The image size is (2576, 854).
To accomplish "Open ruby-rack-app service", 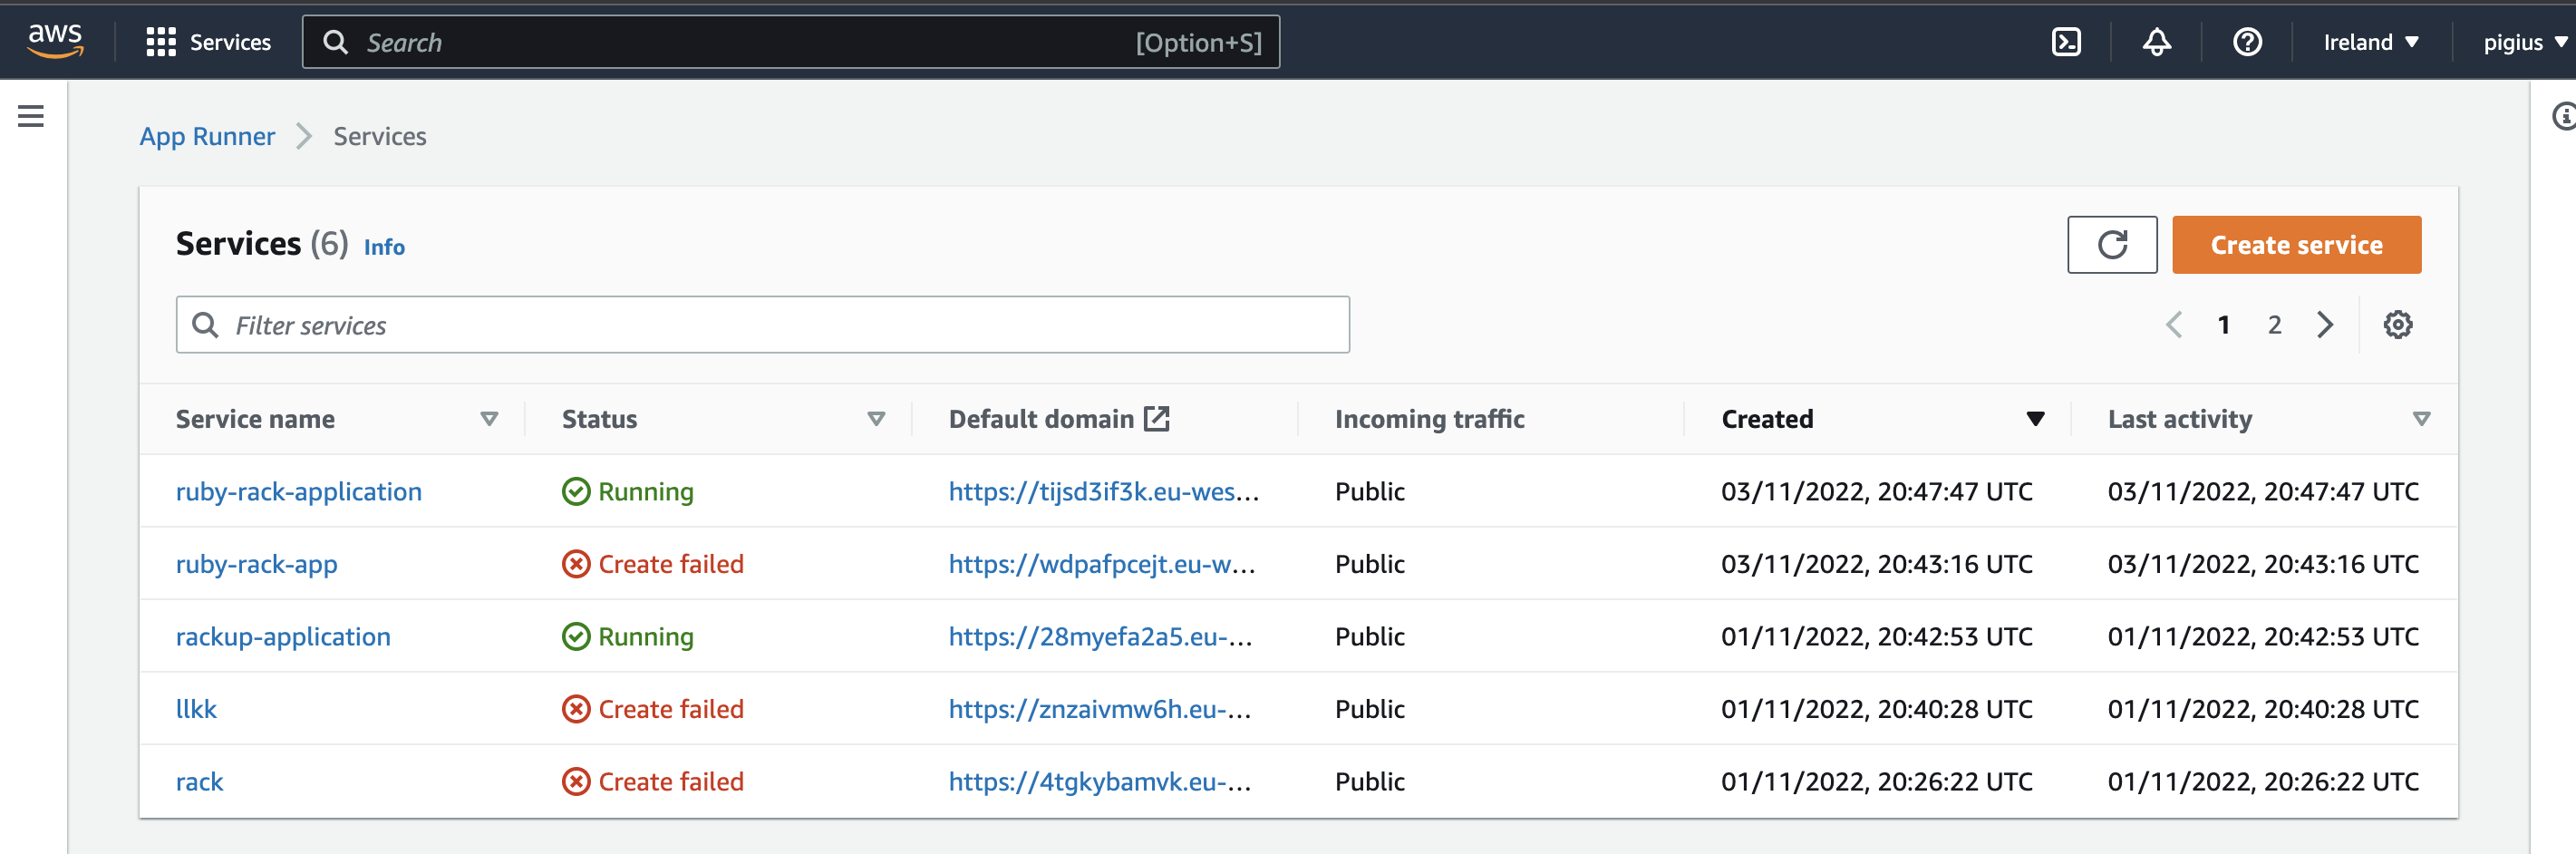I will tap(257, 565).
